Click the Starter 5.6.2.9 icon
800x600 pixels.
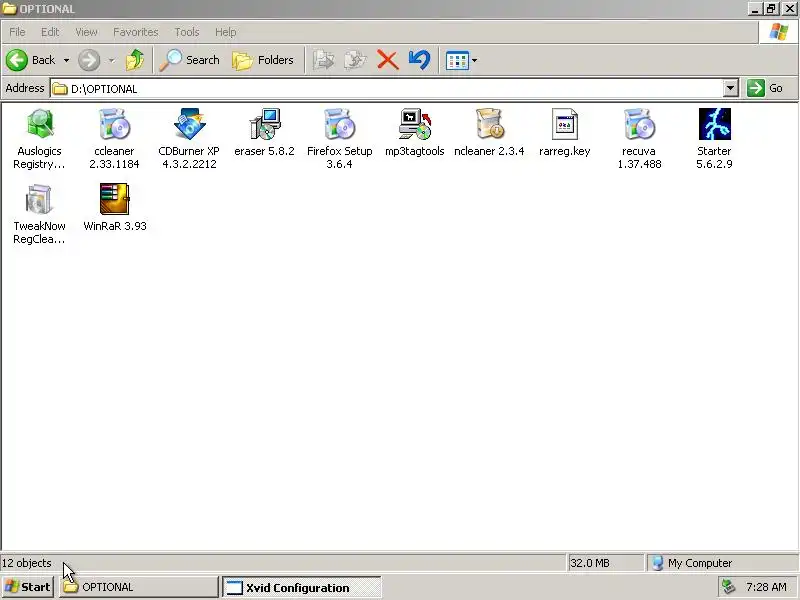coord(714,124)
